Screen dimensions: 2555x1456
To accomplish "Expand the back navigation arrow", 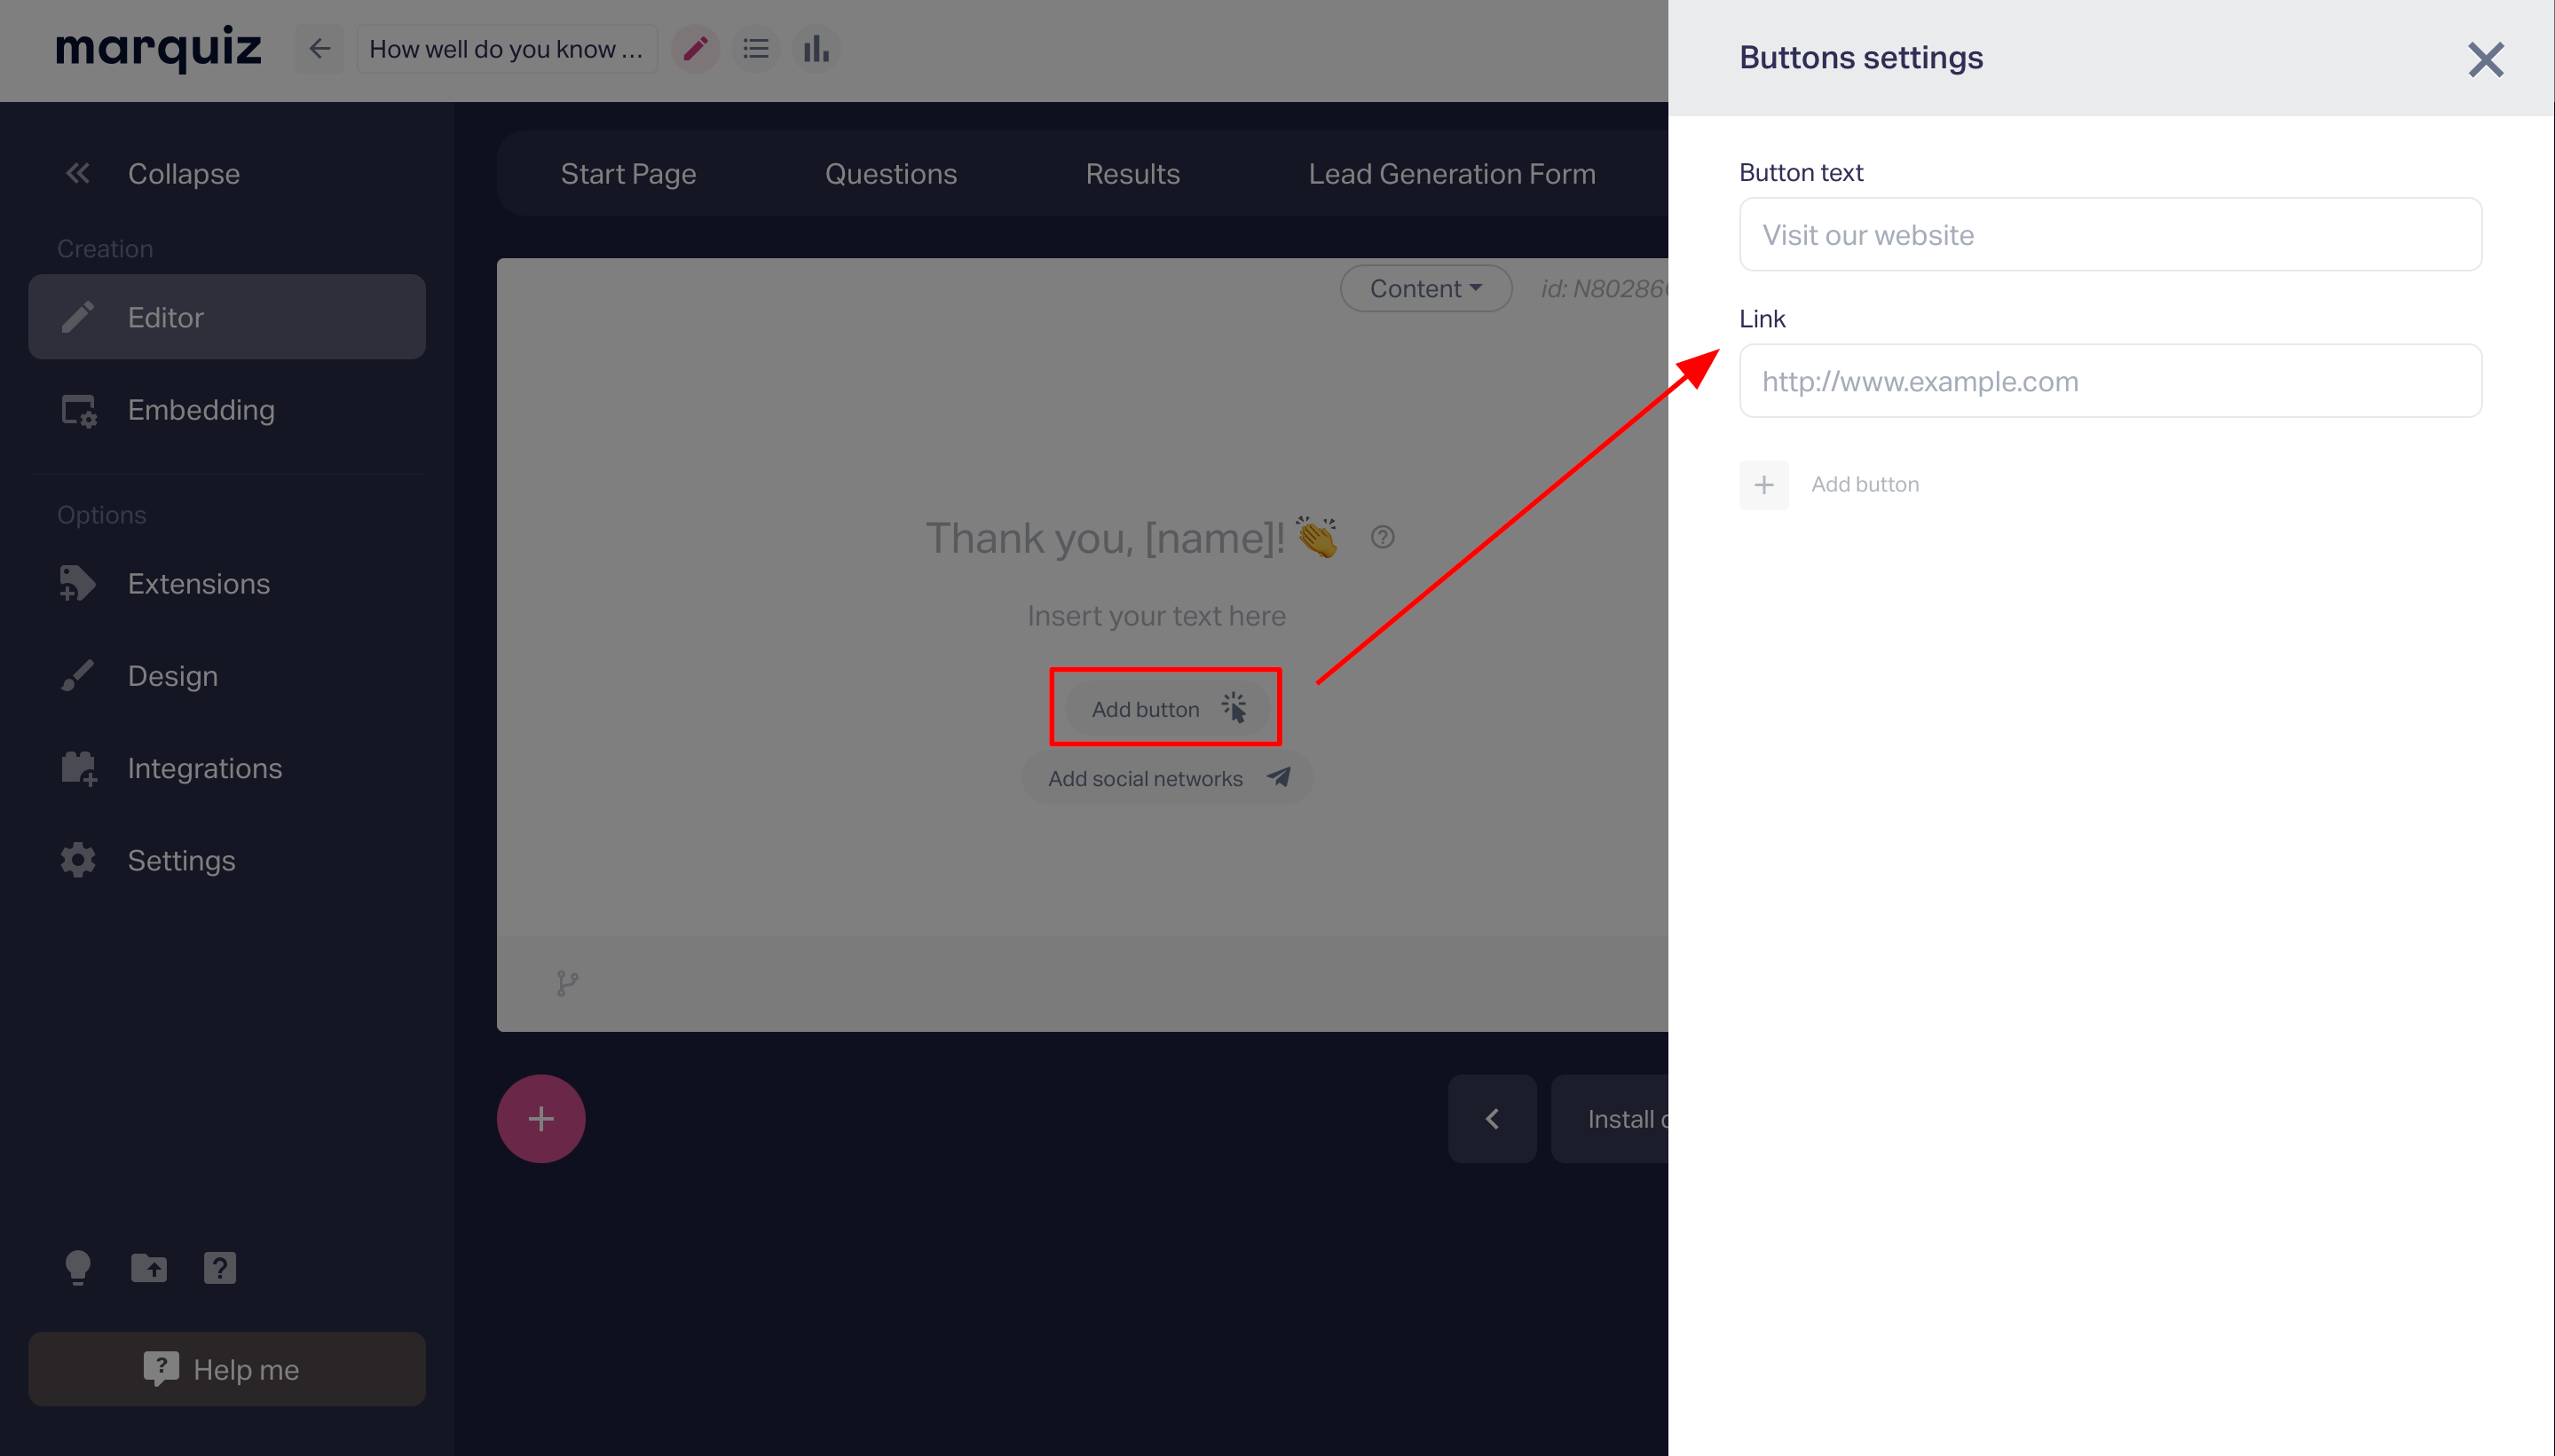I will tap(319, 47).
